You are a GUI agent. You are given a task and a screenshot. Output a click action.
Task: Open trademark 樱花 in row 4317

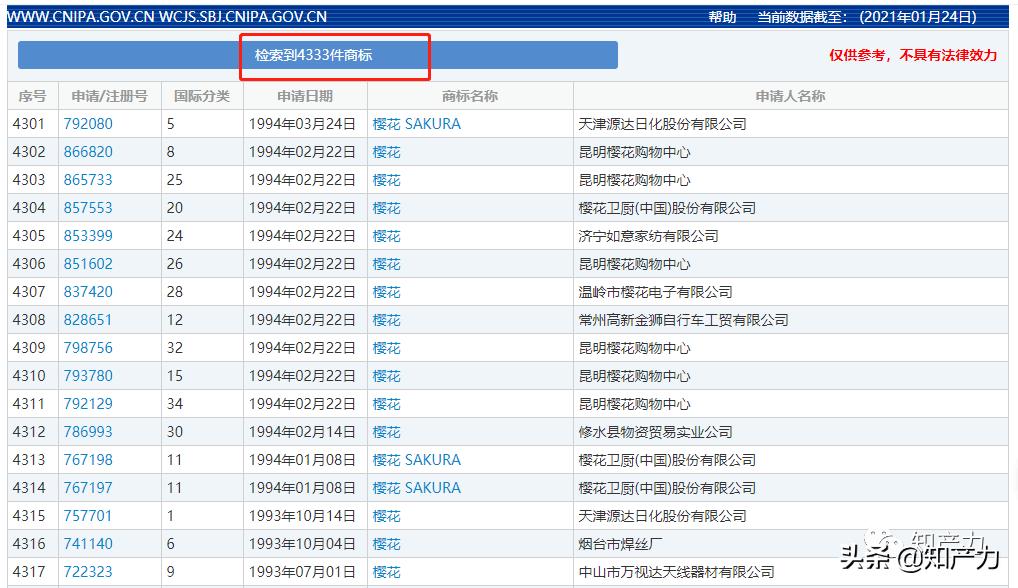click(x=386, y=572)
